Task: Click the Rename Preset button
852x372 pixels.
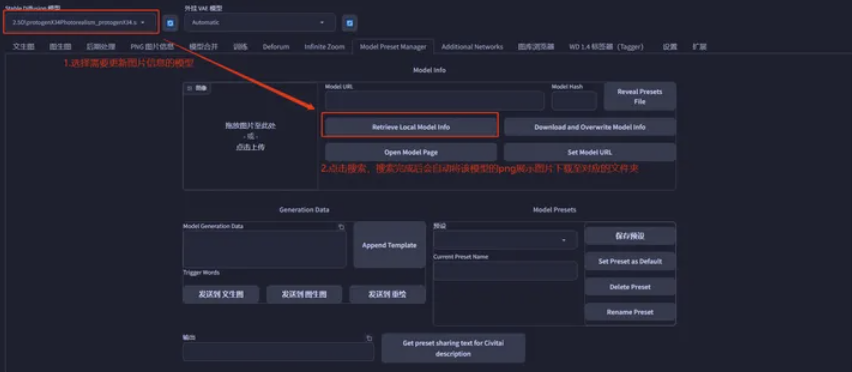Action: click(x=630, y=312)
